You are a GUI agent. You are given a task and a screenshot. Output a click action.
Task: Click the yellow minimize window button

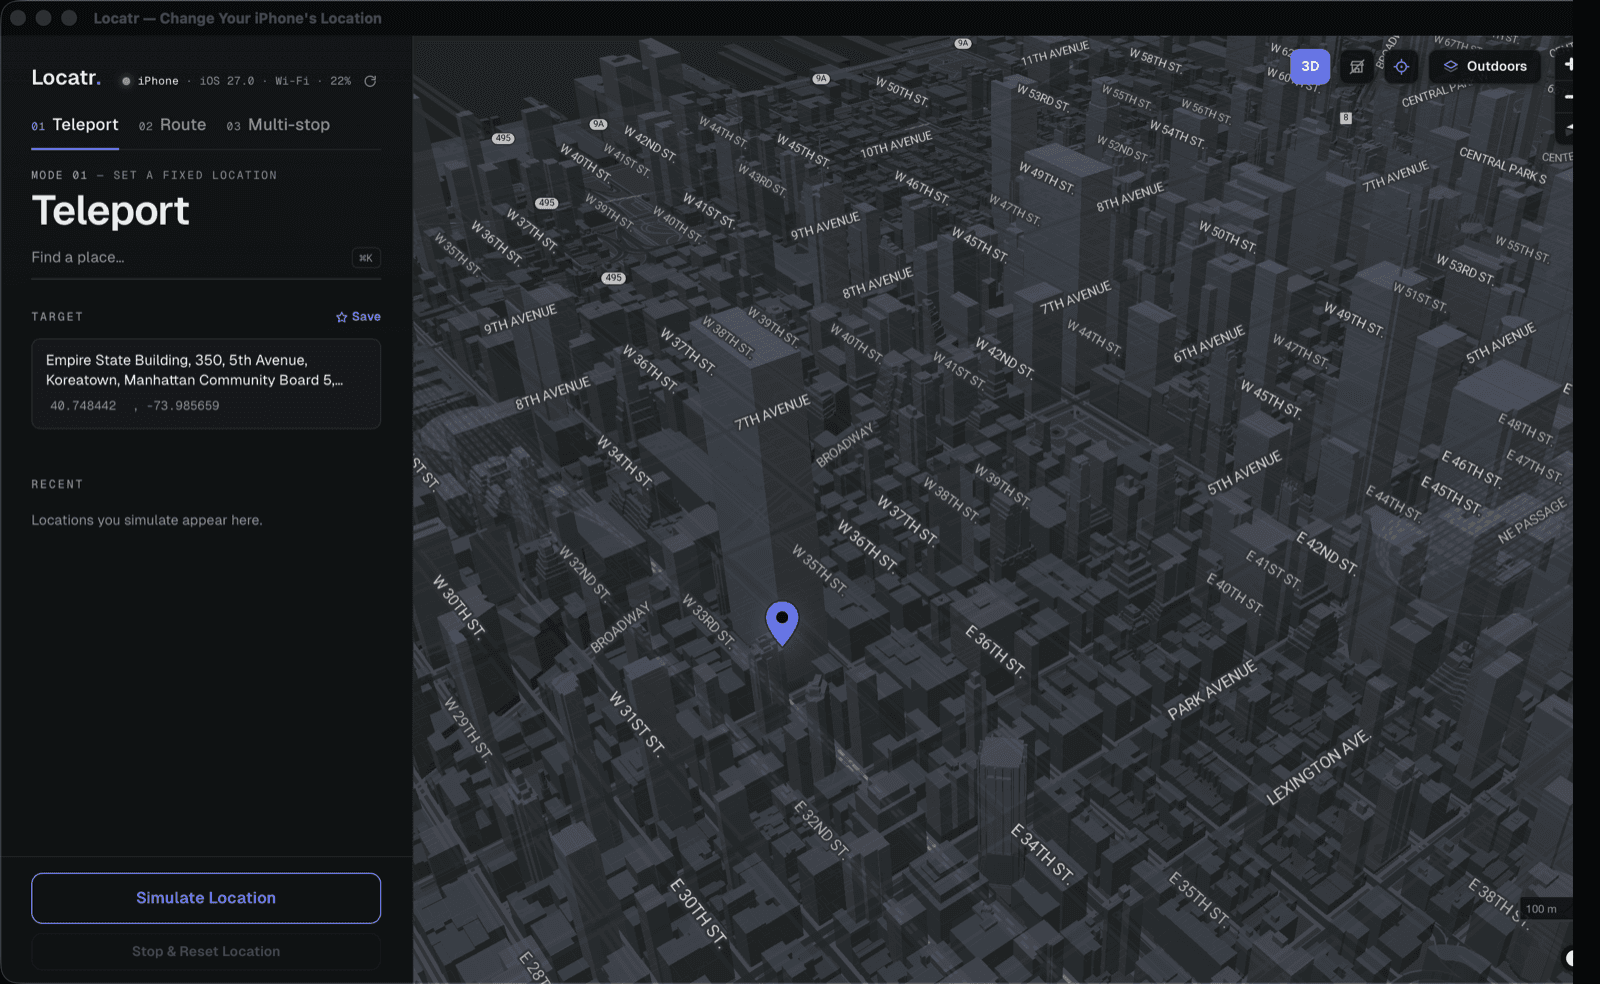tap(43, 18)
